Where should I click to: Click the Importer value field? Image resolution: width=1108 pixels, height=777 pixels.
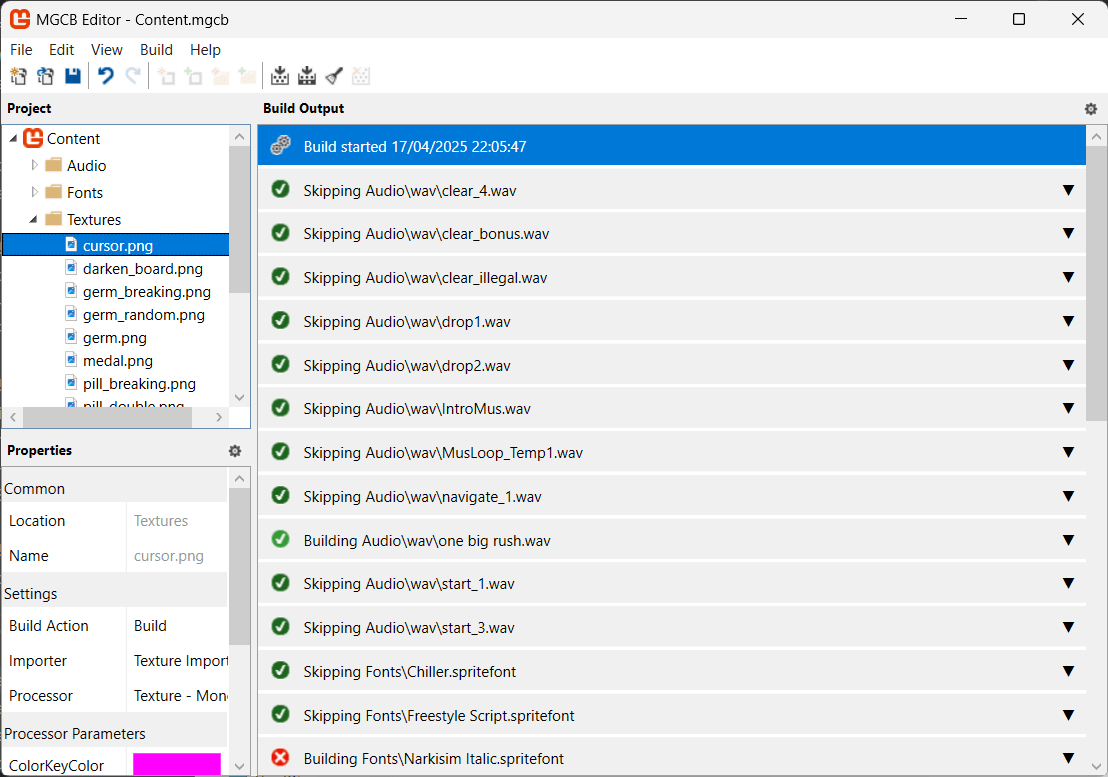pos(177,660)
